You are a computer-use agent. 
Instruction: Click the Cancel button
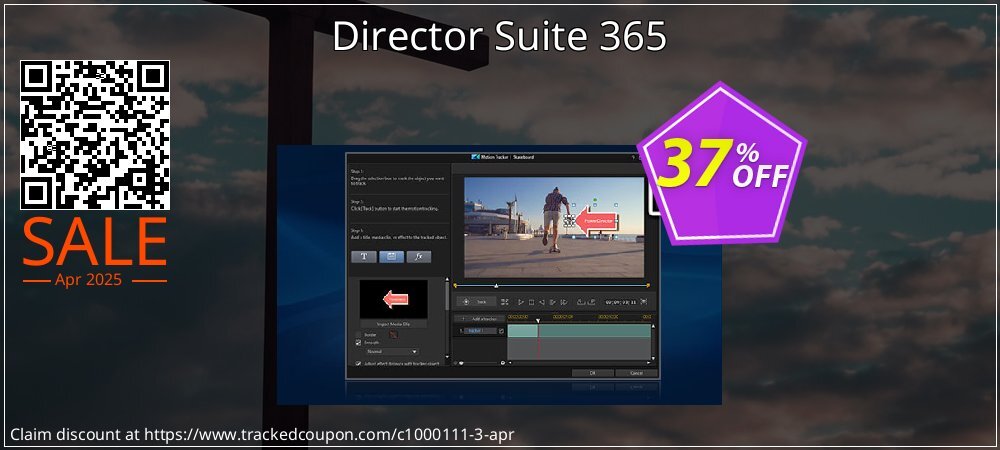pyautogui.click(x=636, y=373)
